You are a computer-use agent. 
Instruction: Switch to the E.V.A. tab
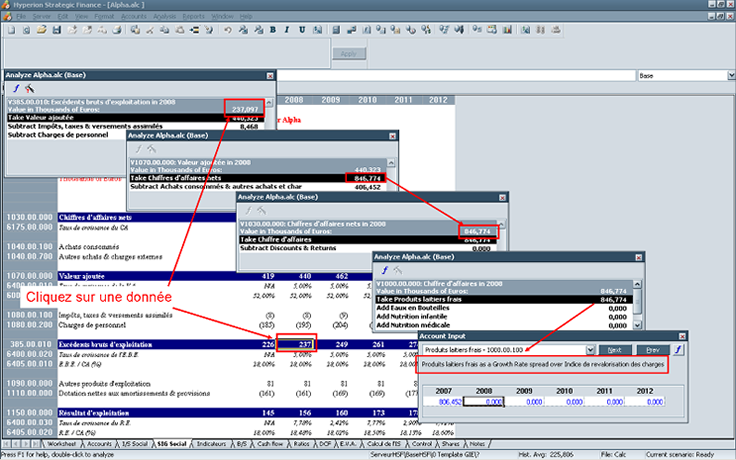348,444
